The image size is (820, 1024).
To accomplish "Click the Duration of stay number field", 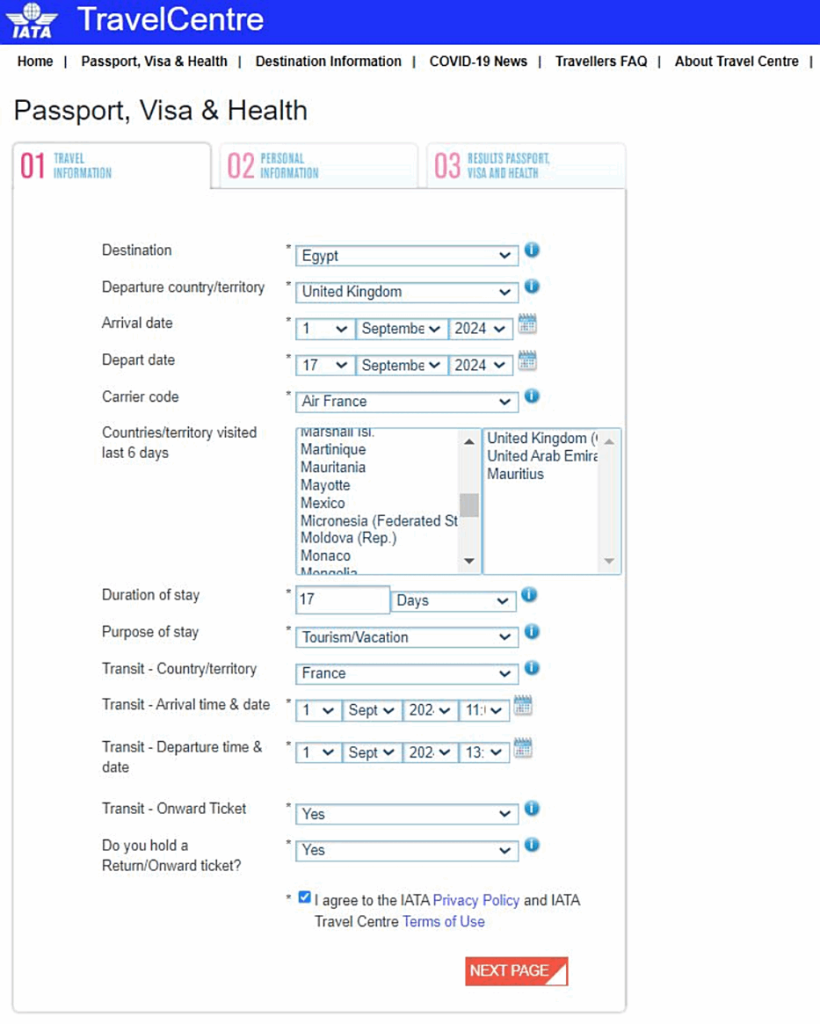I will 342,601.
